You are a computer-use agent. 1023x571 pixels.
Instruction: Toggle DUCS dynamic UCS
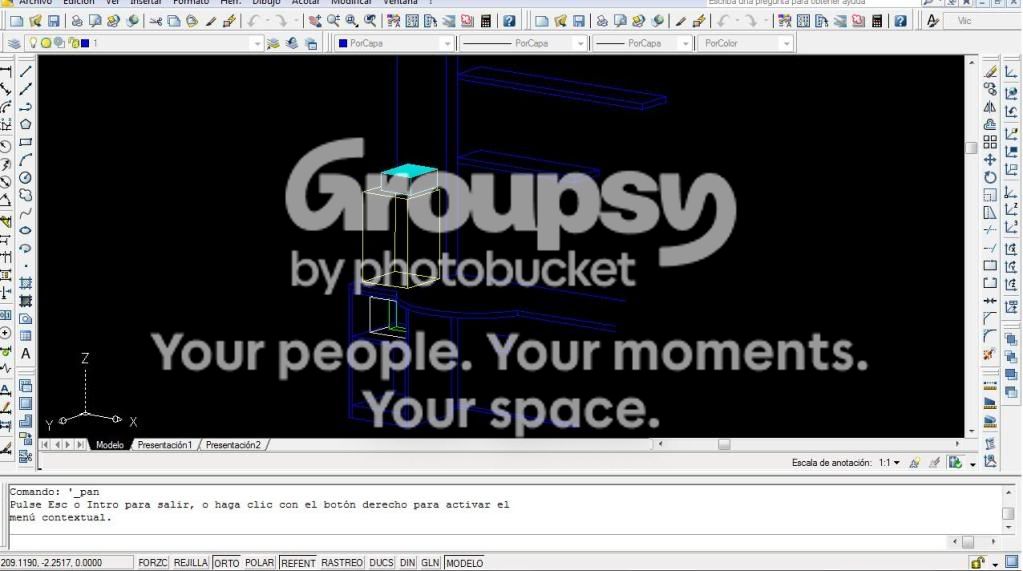click(381, 563)
